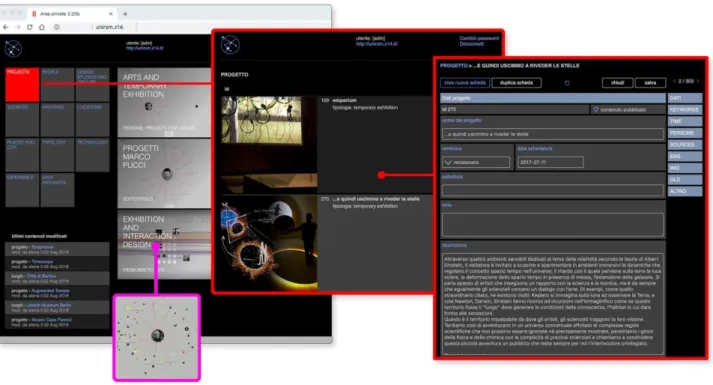Click project 275 title in the list

pos(376,199)
